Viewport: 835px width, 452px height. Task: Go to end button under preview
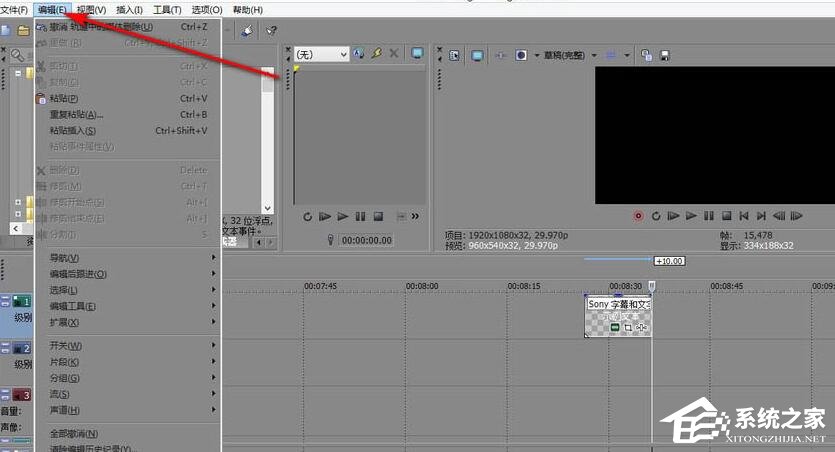(761, 216)
